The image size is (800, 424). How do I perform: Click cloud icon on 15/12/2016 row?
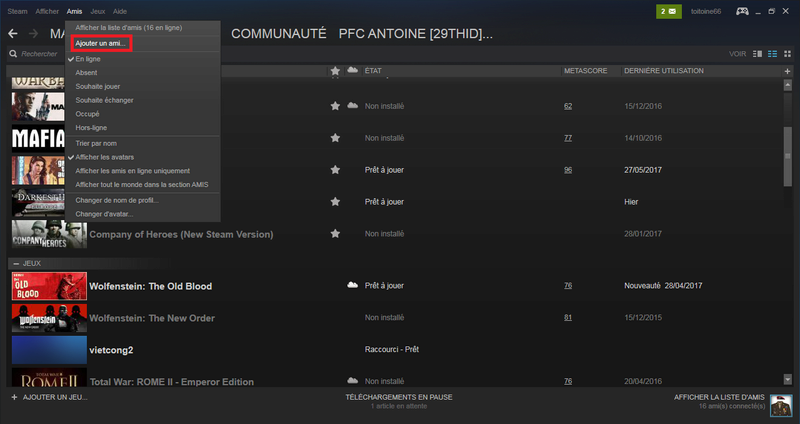coord(353,106)
